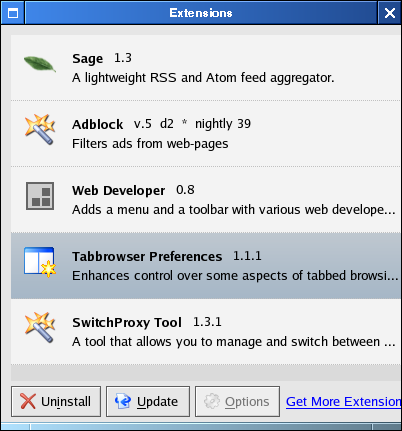Screen dimensions: 402x431
Task: Click the red X icon on Uninstall
Action: pos(28,401)
